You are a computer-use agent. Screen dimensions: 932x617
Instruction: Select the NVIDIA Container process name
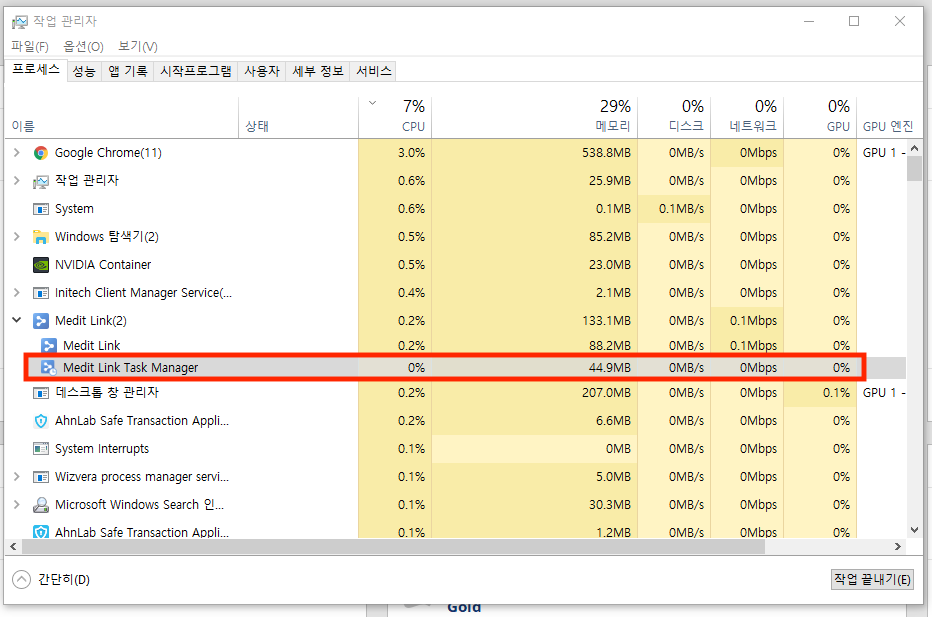click(x=103, y=265)
